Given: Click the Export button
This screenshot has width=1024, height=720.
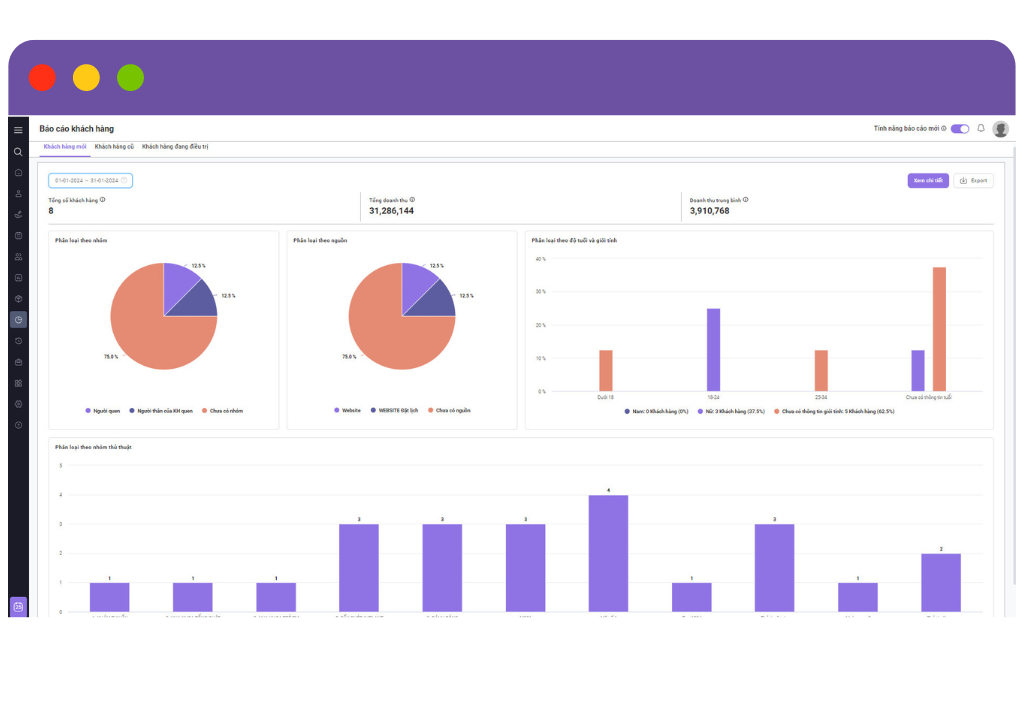Looking at the screenshot, I should tap(974, 180).
